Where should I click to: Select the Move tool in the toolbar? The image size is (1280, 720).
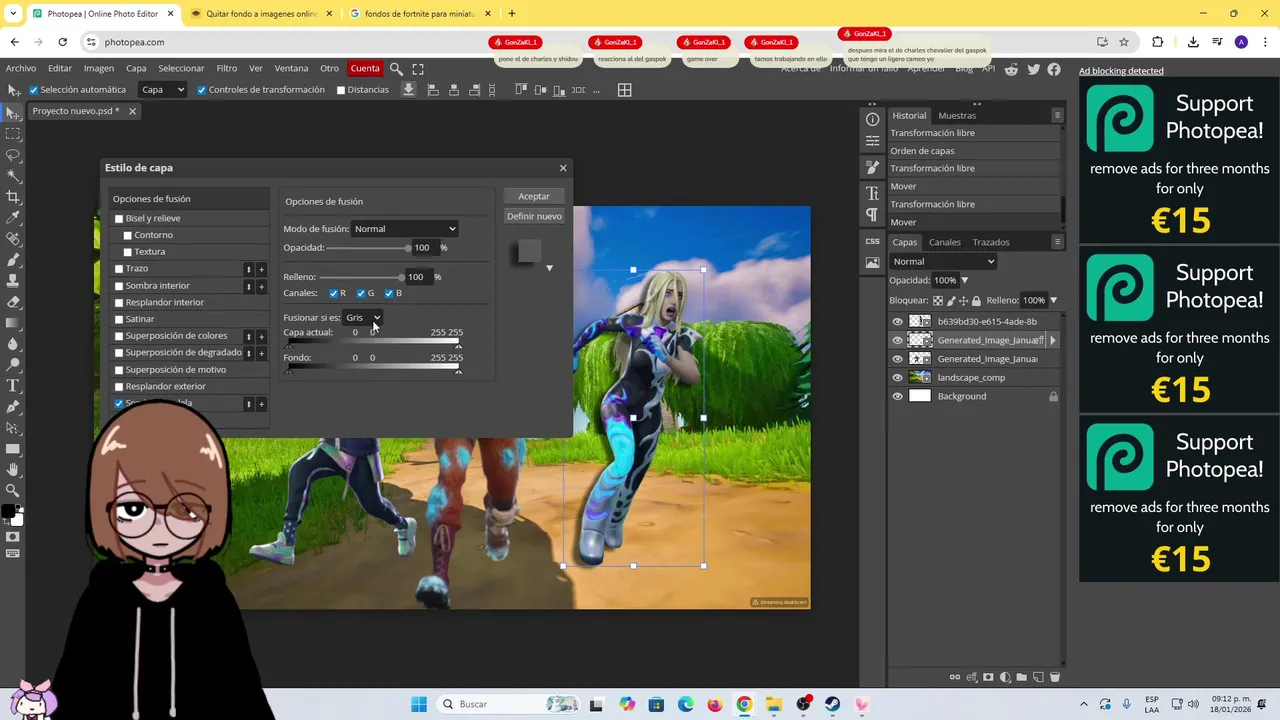click(13, 112)
